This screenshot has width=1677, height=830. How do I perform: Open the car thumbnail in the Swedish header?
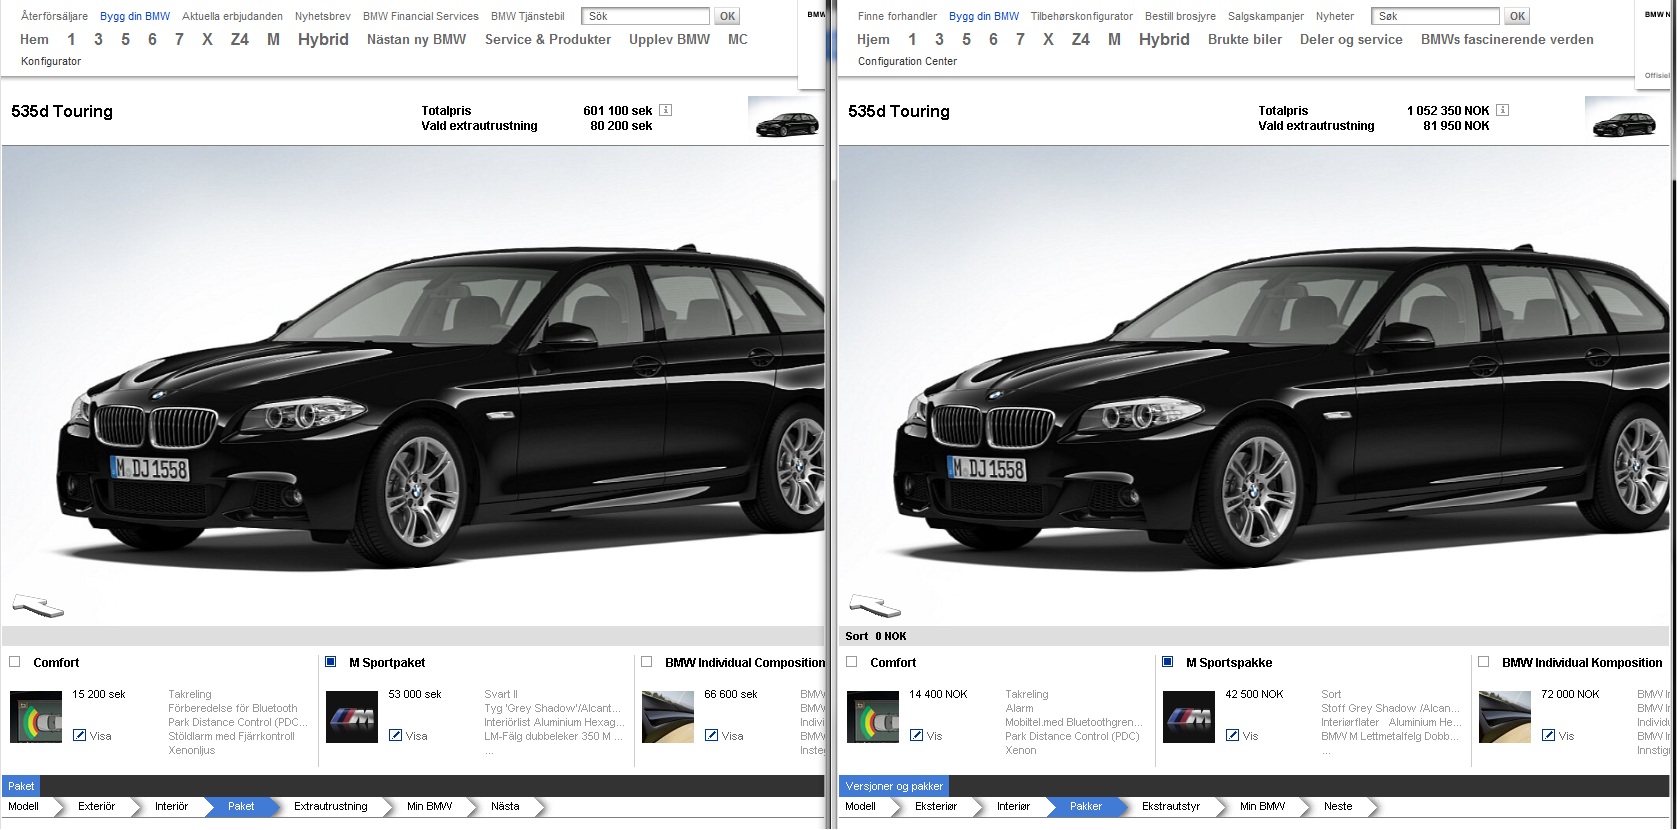(785, 117)
